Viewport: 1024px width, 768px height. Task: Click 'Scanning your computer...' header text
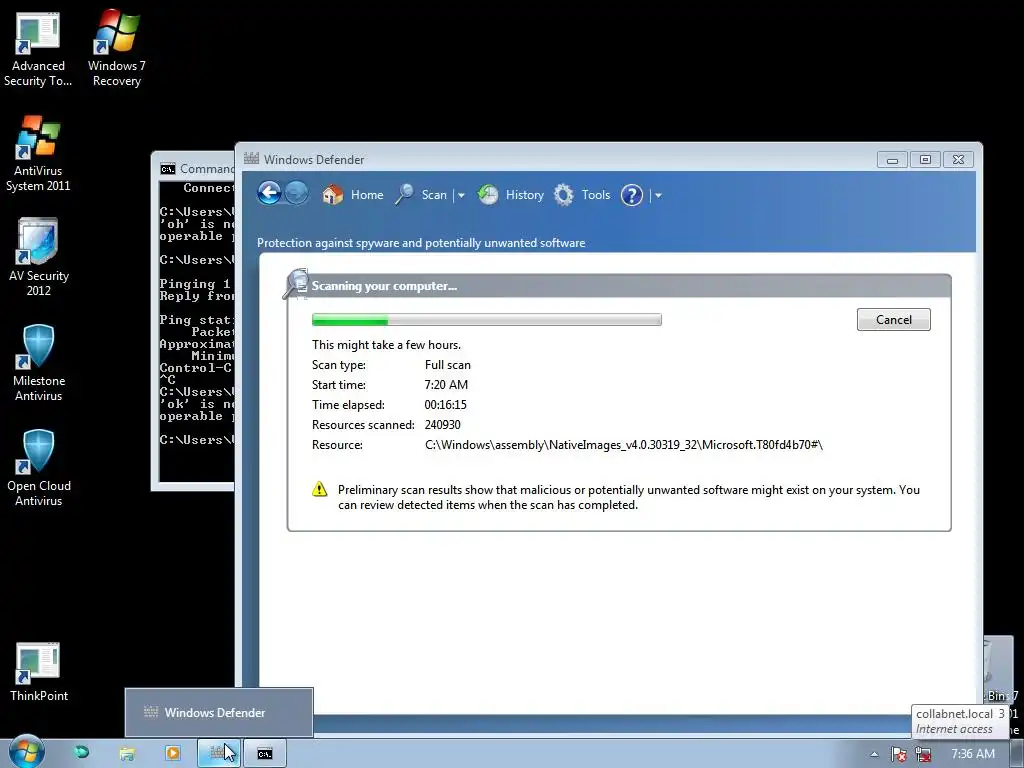point(384,285)
